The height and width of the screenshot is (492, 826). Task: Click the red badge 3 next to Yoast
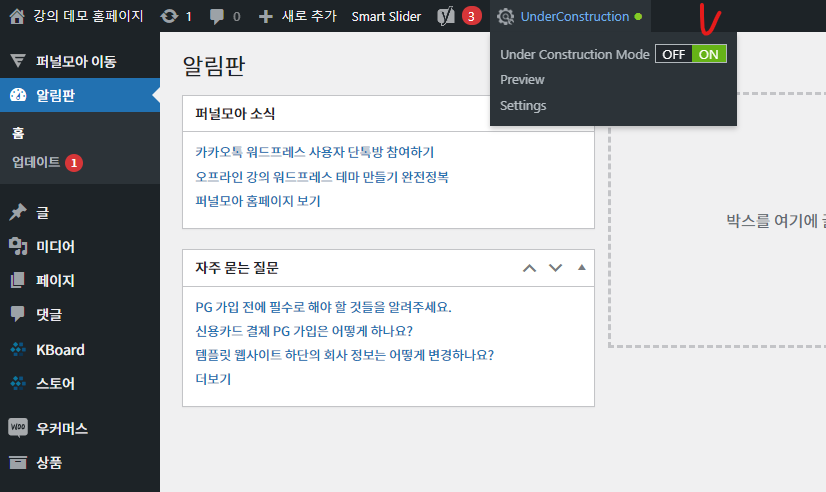471,16
